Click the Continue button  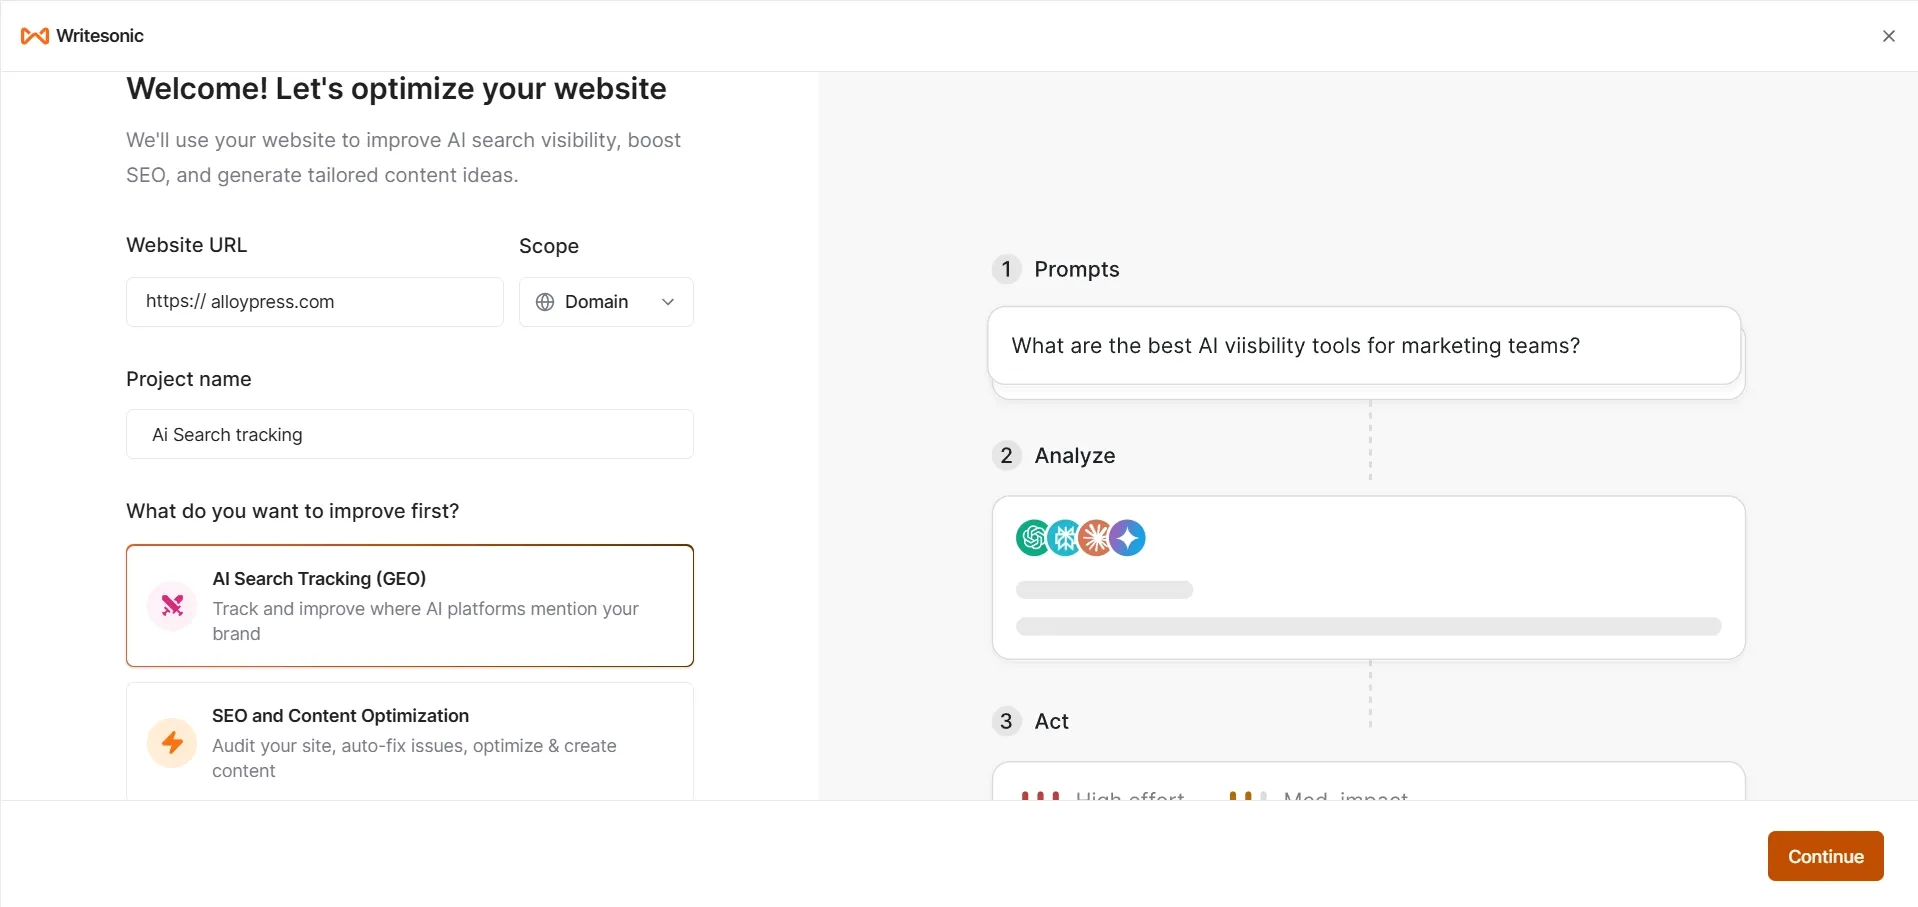coord(1825,856)
